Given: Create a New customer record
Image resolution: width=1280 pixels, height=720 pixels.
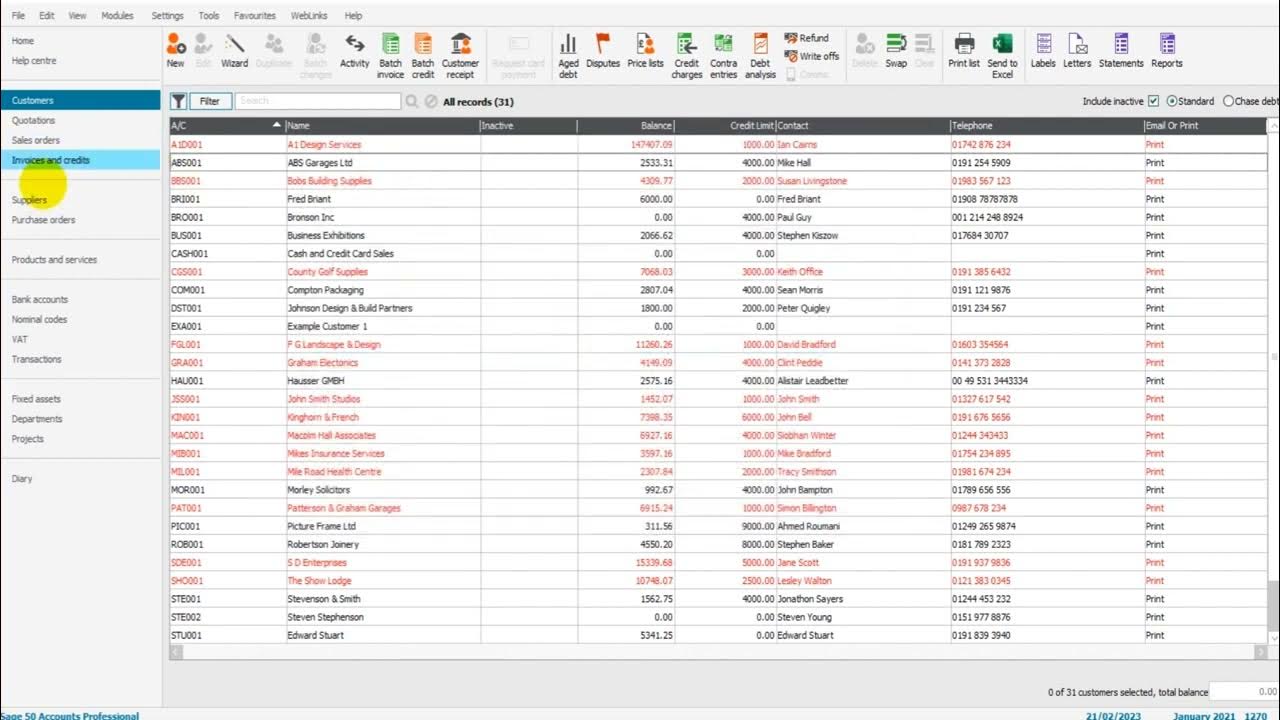Looking at the screenshot, I should [x=176, y=51].
